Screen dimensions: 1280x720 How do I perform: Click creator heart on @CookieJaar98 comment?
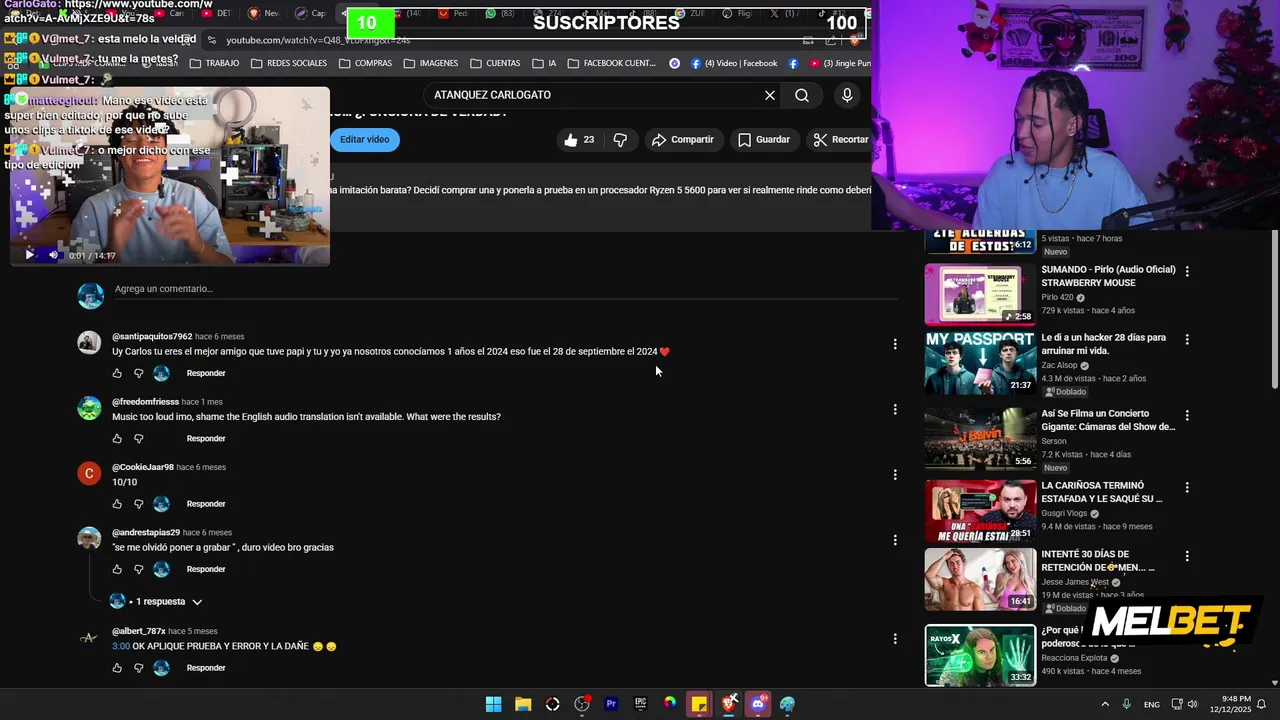161,504
